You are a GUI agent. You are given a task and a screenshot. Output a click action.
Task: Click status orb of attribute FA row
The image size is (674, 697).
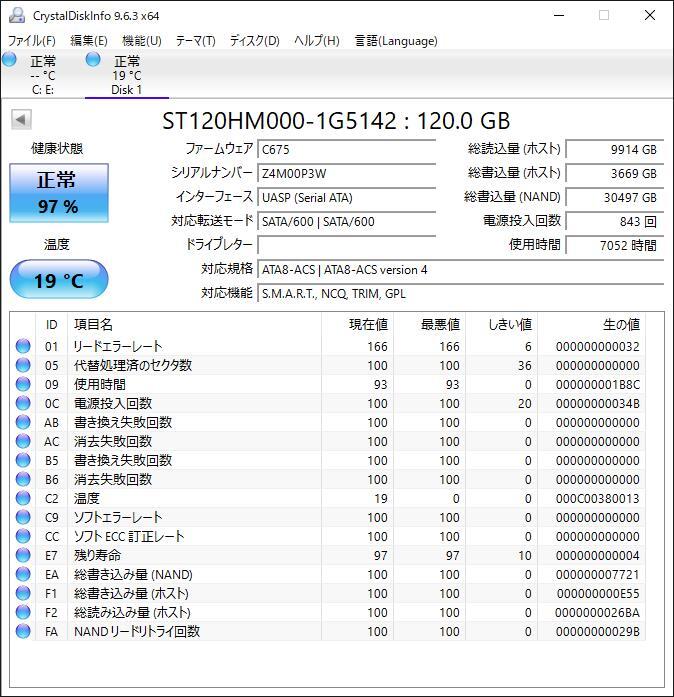coord(23,631)
